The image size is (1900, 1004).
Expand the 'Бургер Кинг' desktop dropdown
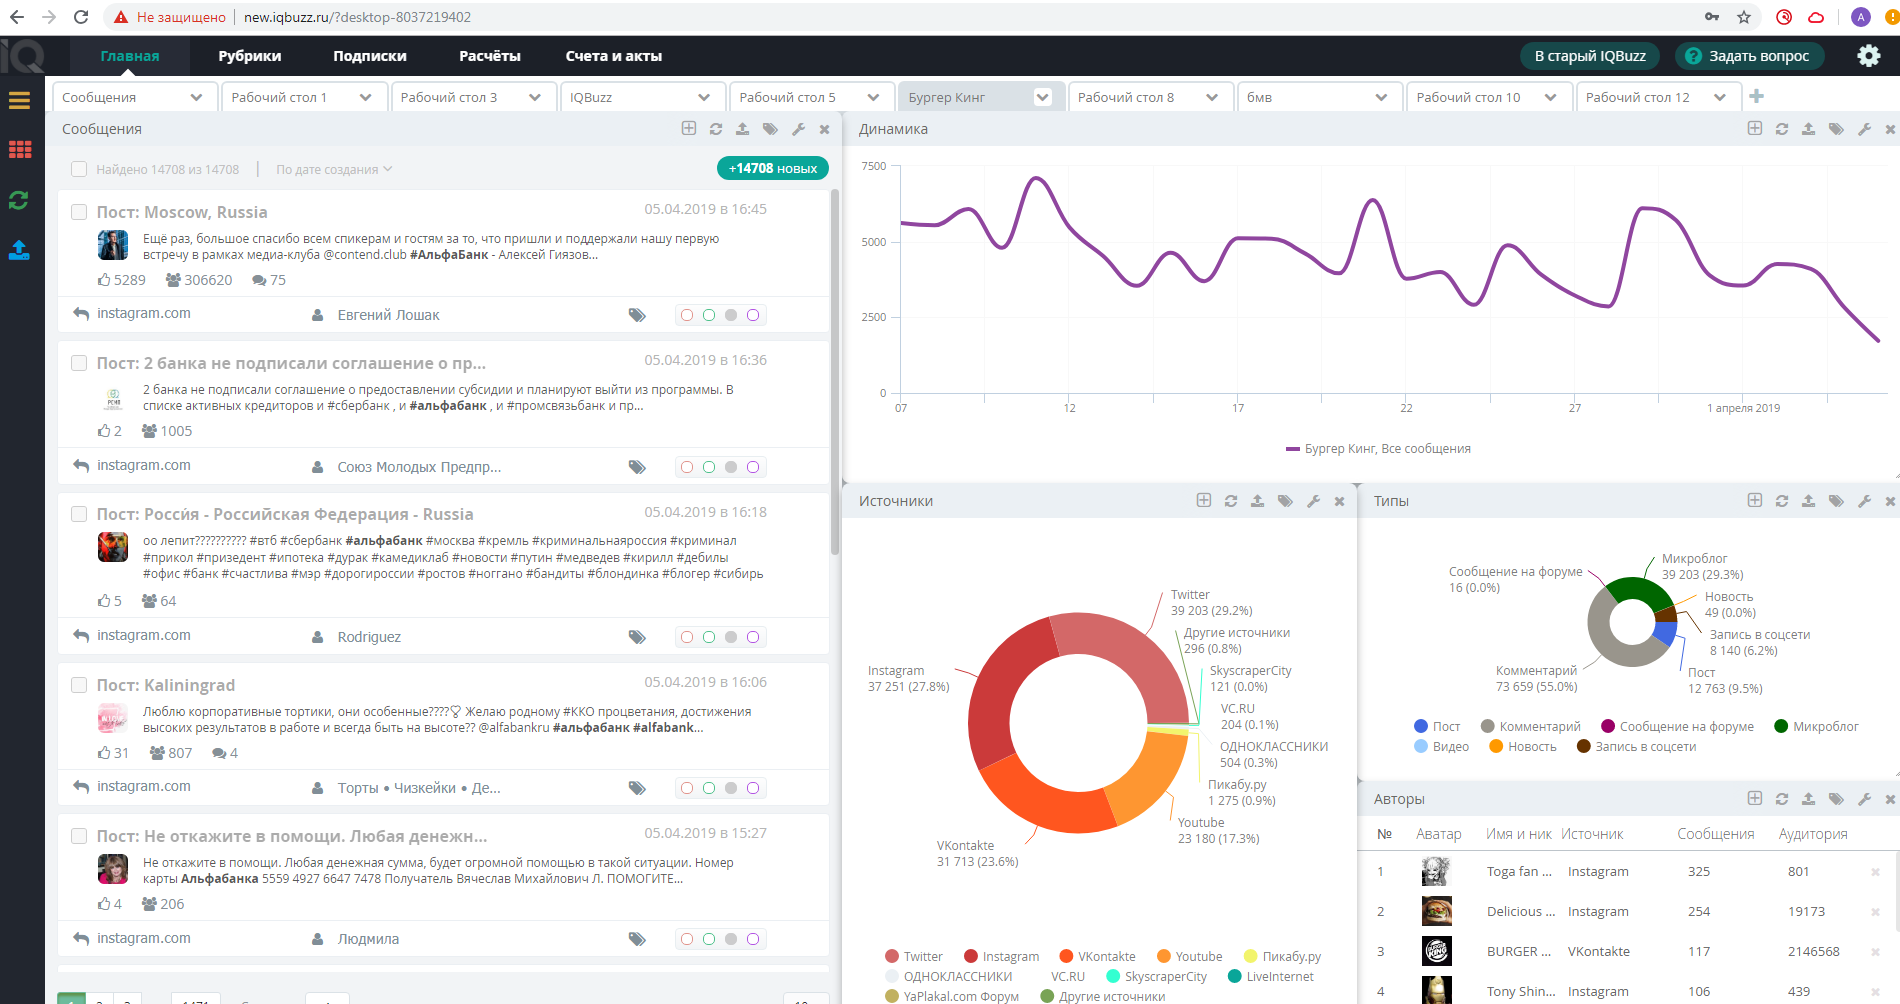[x=1042, y=97]
